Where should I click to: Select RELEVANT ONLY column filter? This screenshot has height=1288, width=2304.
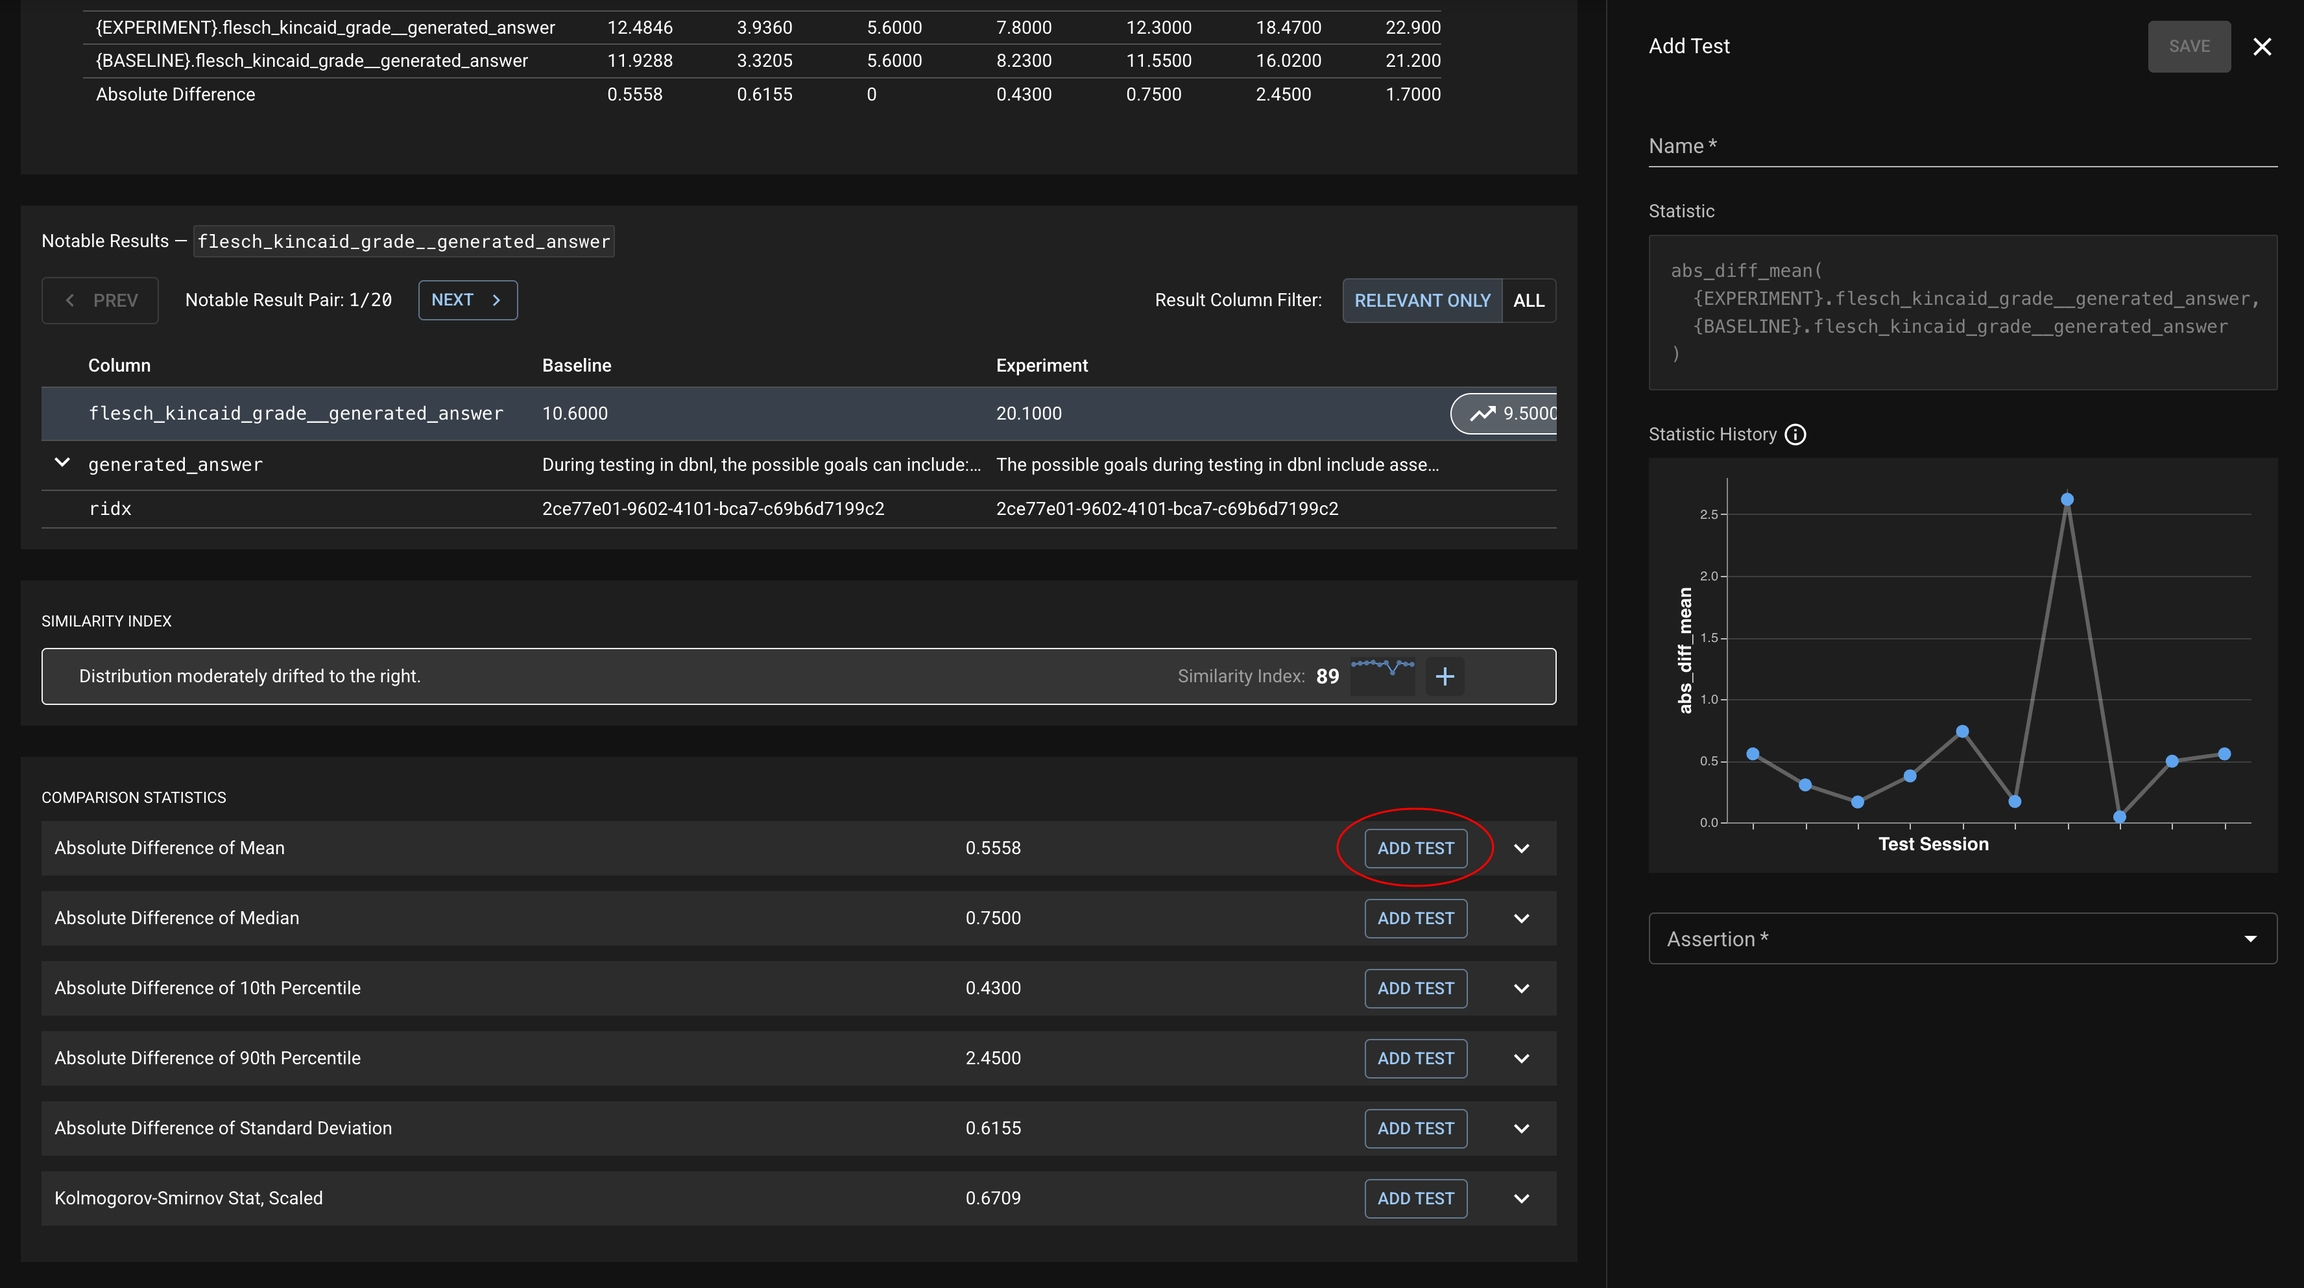[1421, 301]
